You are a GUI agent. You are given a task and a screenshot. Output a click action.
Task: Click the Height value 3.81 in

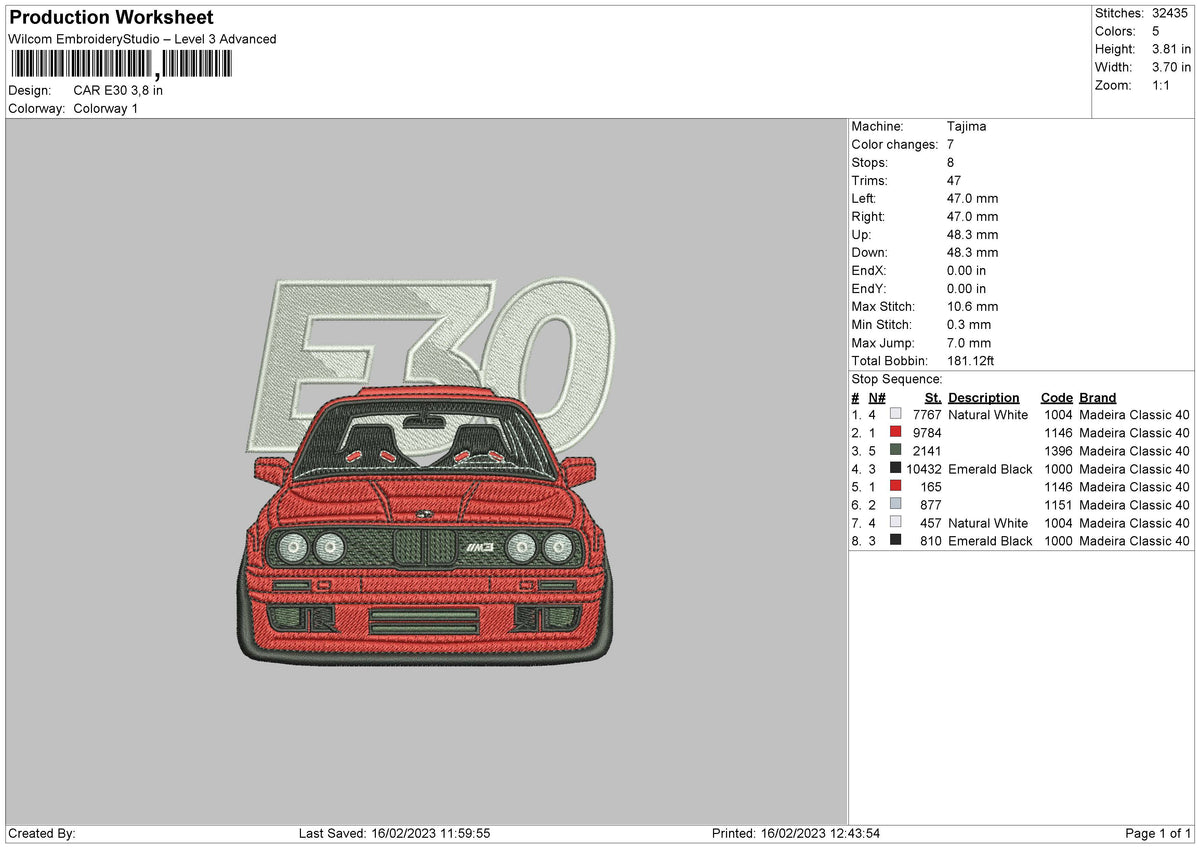pyautogui.click(x=1171, y=49)
